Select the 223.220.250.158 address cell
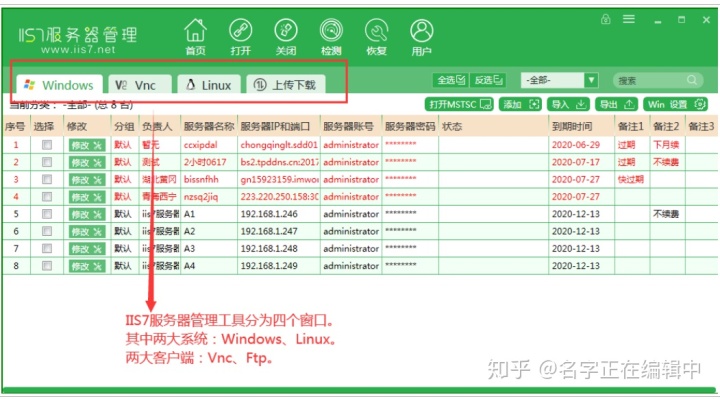This screenshot has height=399, width=720. pos(279,197)
